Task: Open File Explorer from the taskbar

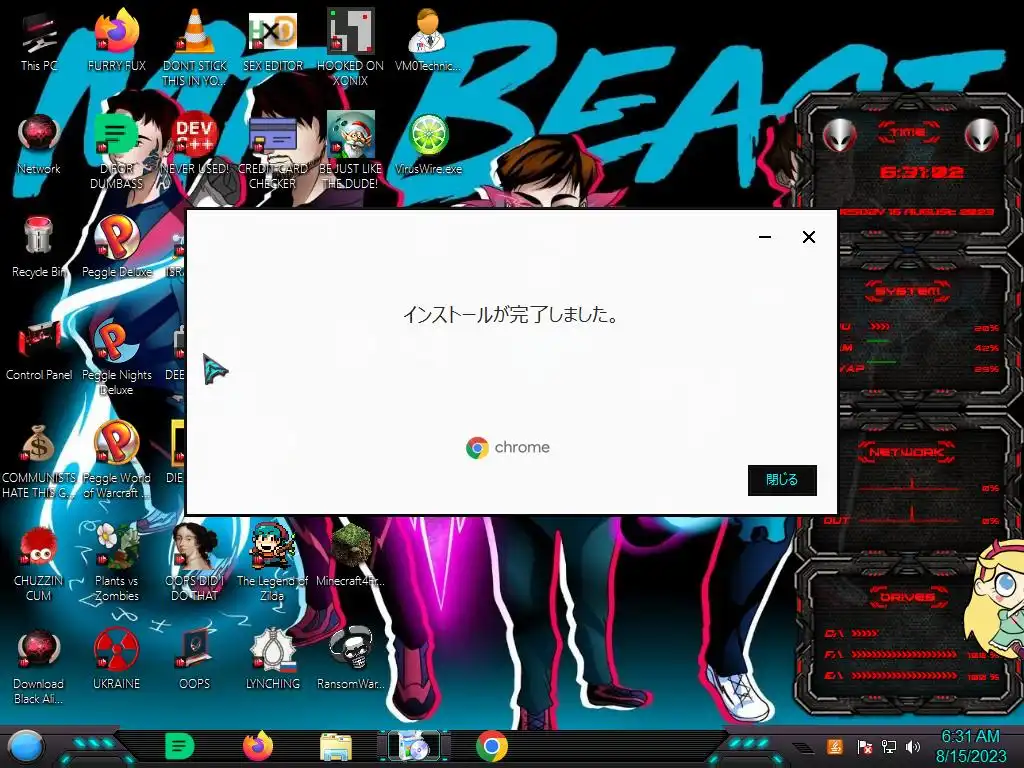Action: (x=336, y=747)
